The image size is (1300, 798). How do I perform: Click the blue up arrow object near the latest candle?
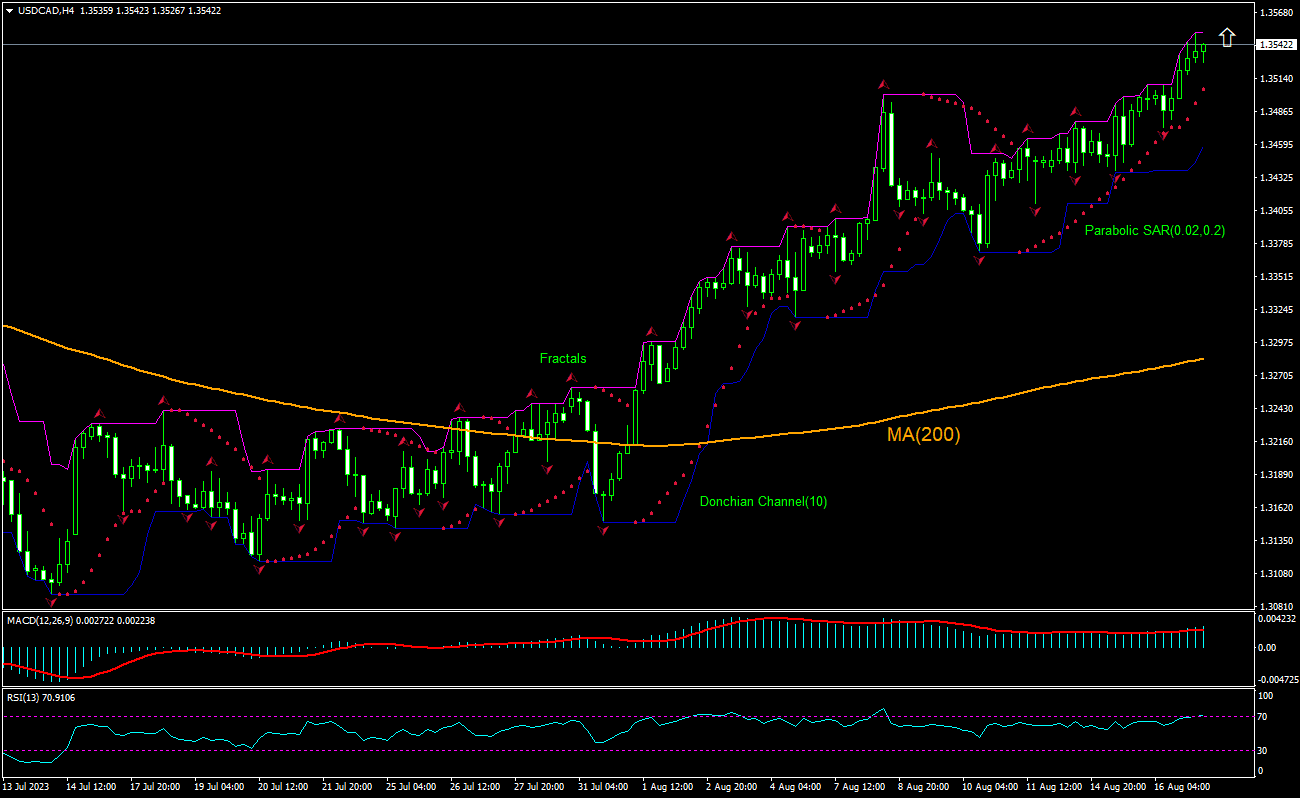(1225, 37)
